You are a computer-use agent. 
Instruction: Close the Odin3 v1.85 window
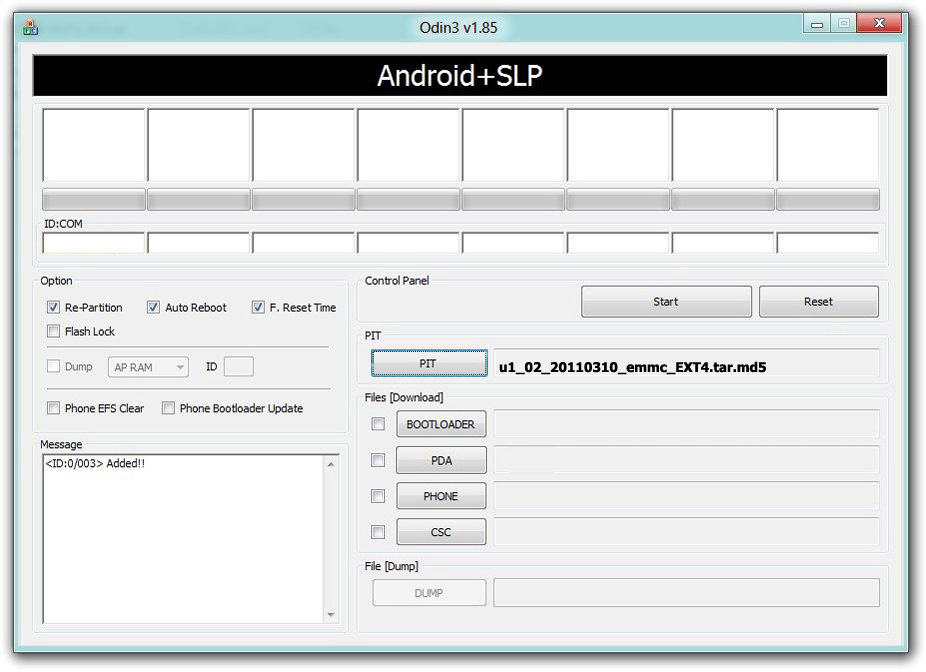[x=879, y=23]
